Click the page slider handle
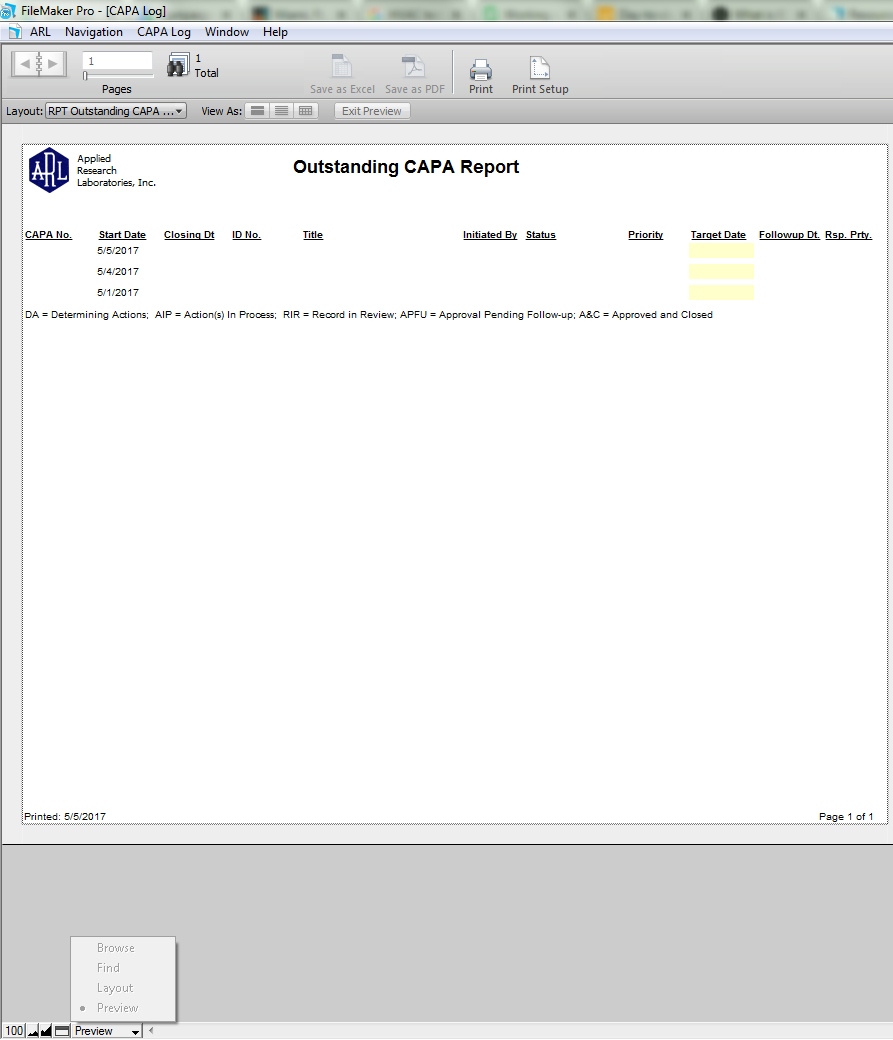Image resolution: width=893 pixels, height=1040 pixels. tap(85, 76)
